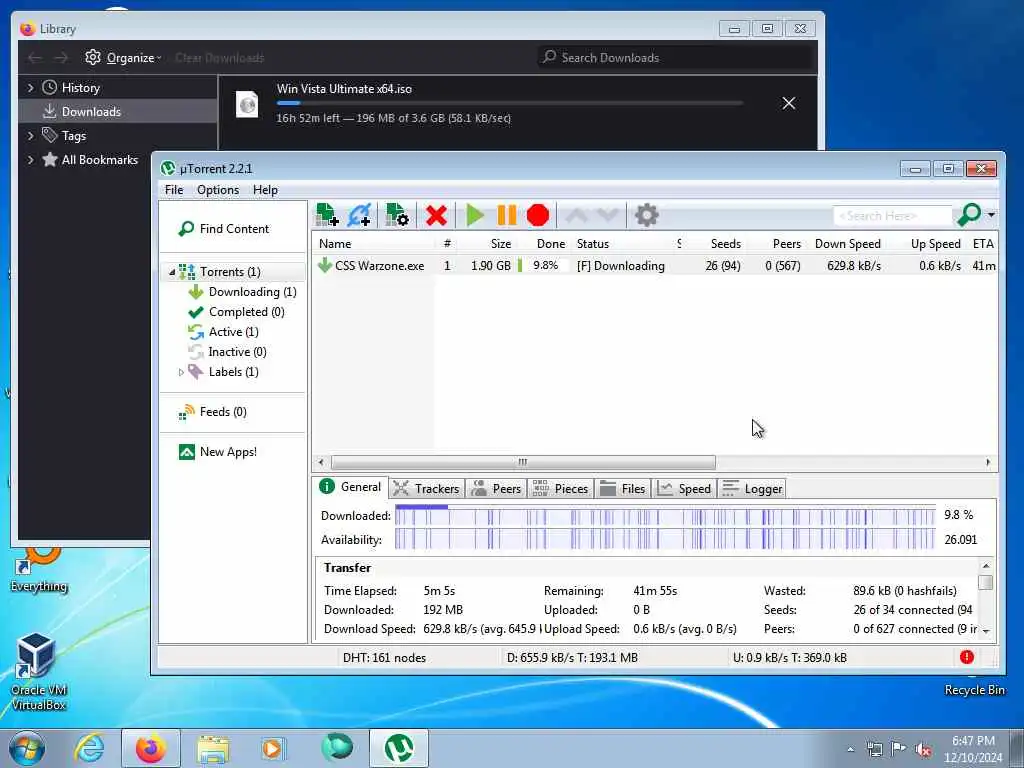This screenshot has height=768, width=1024.
Task: Cancel Win Vista Ultimate x64.iso download
Action: point(789,103)
